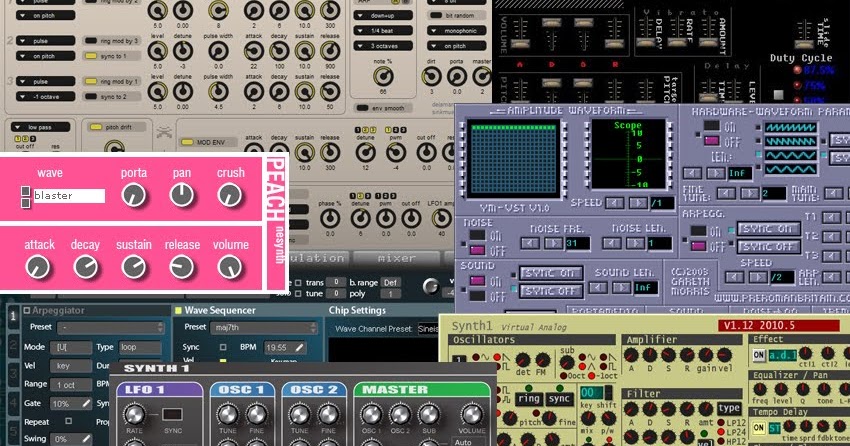This screenshot has height=446, width=850.
Task: Decrease NOISE LEN. with left arrow
Action: coord(612,243)
